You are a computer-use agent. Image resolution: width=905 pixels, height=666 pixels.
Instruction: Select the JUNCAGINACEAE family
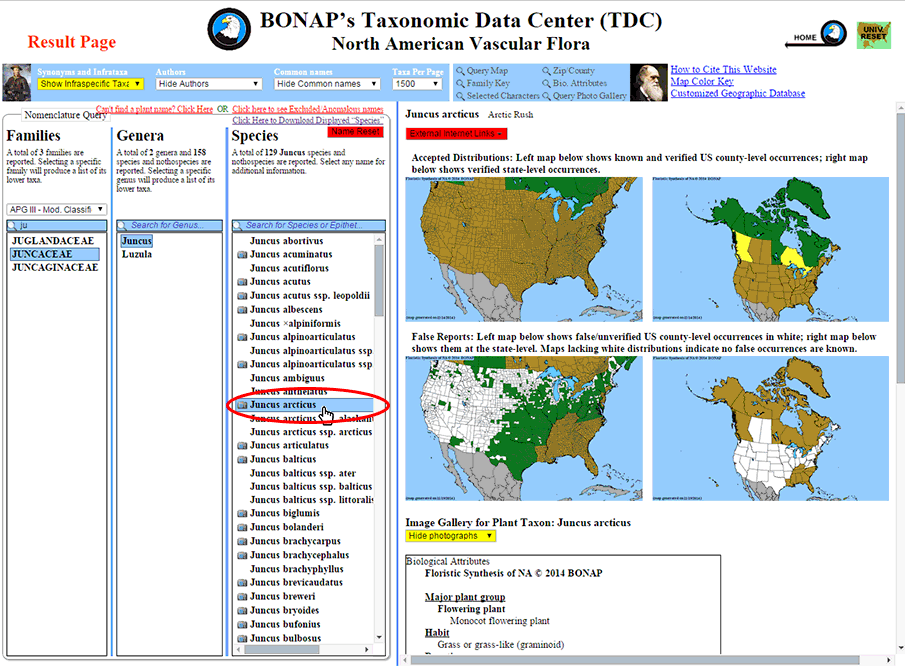(55, 268)
